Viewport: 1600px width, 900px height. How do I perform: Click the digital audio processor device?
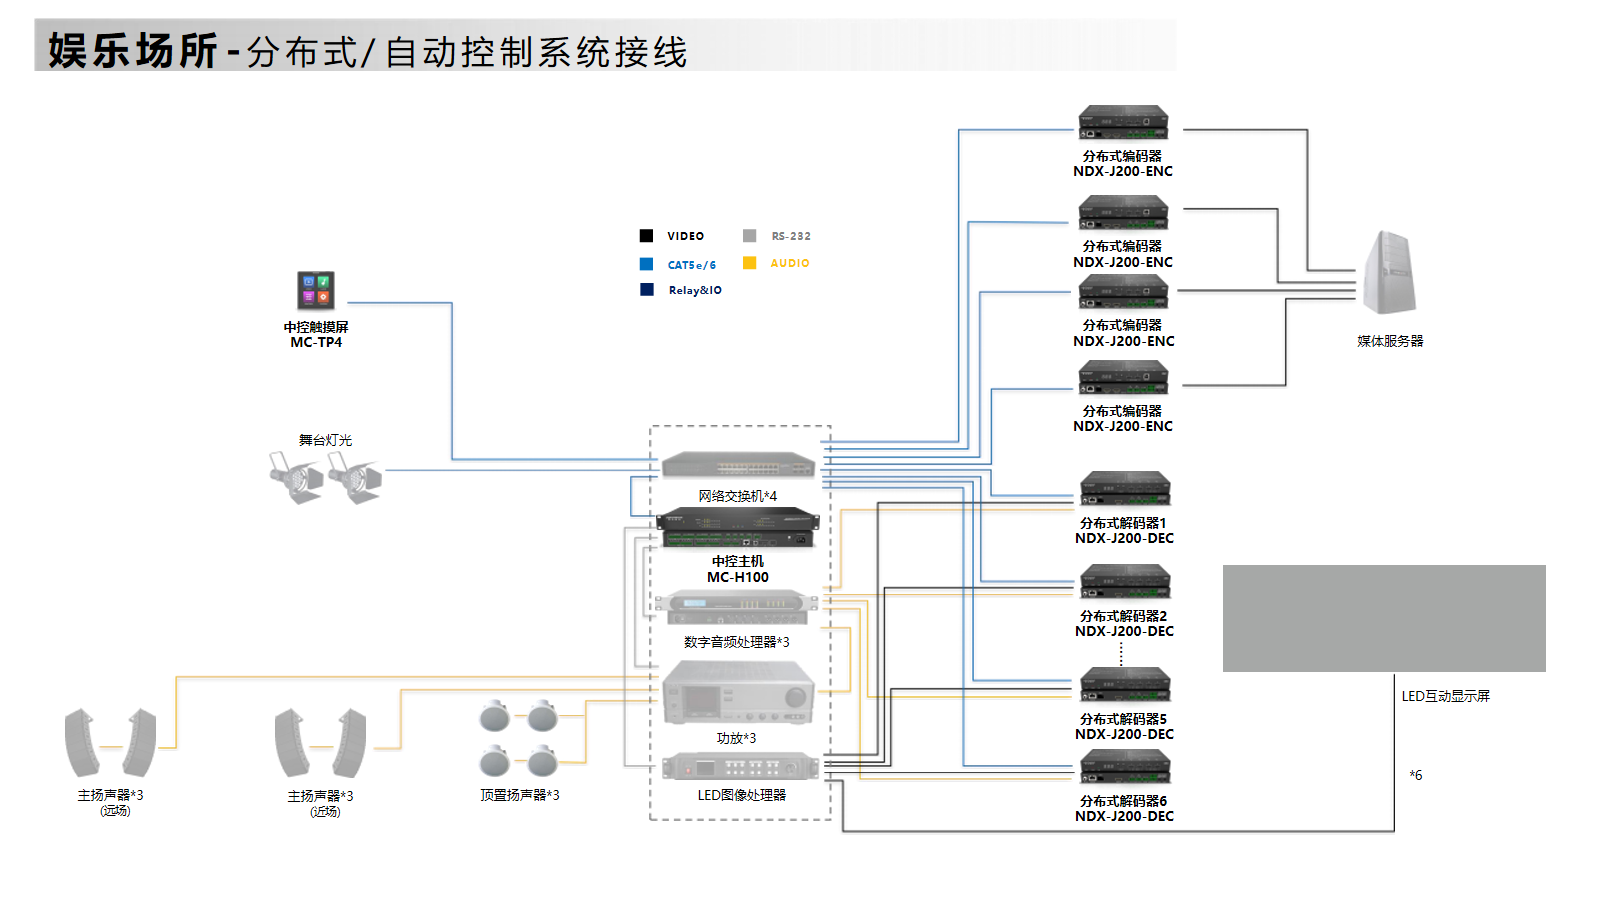point(736,608)
